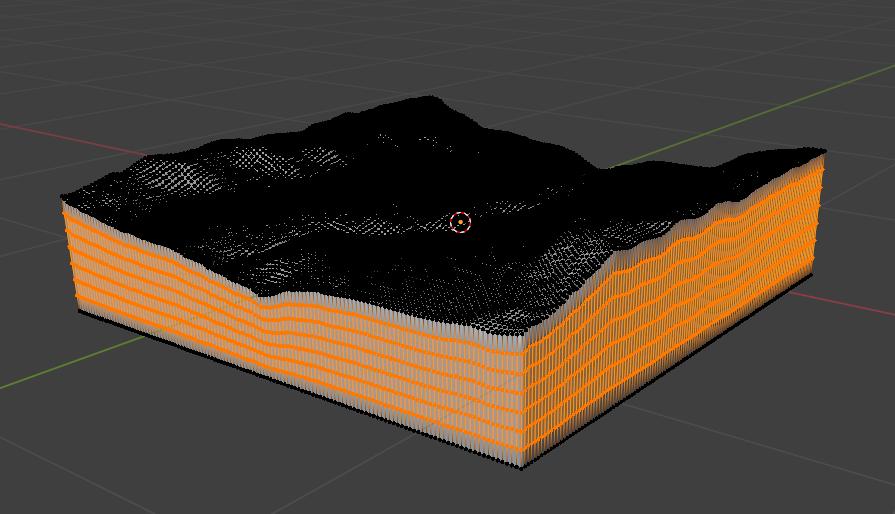The width and height of the screenshot is (895, 514).
Task: Click the front bottom corner of terrain block
Action: 522,466
